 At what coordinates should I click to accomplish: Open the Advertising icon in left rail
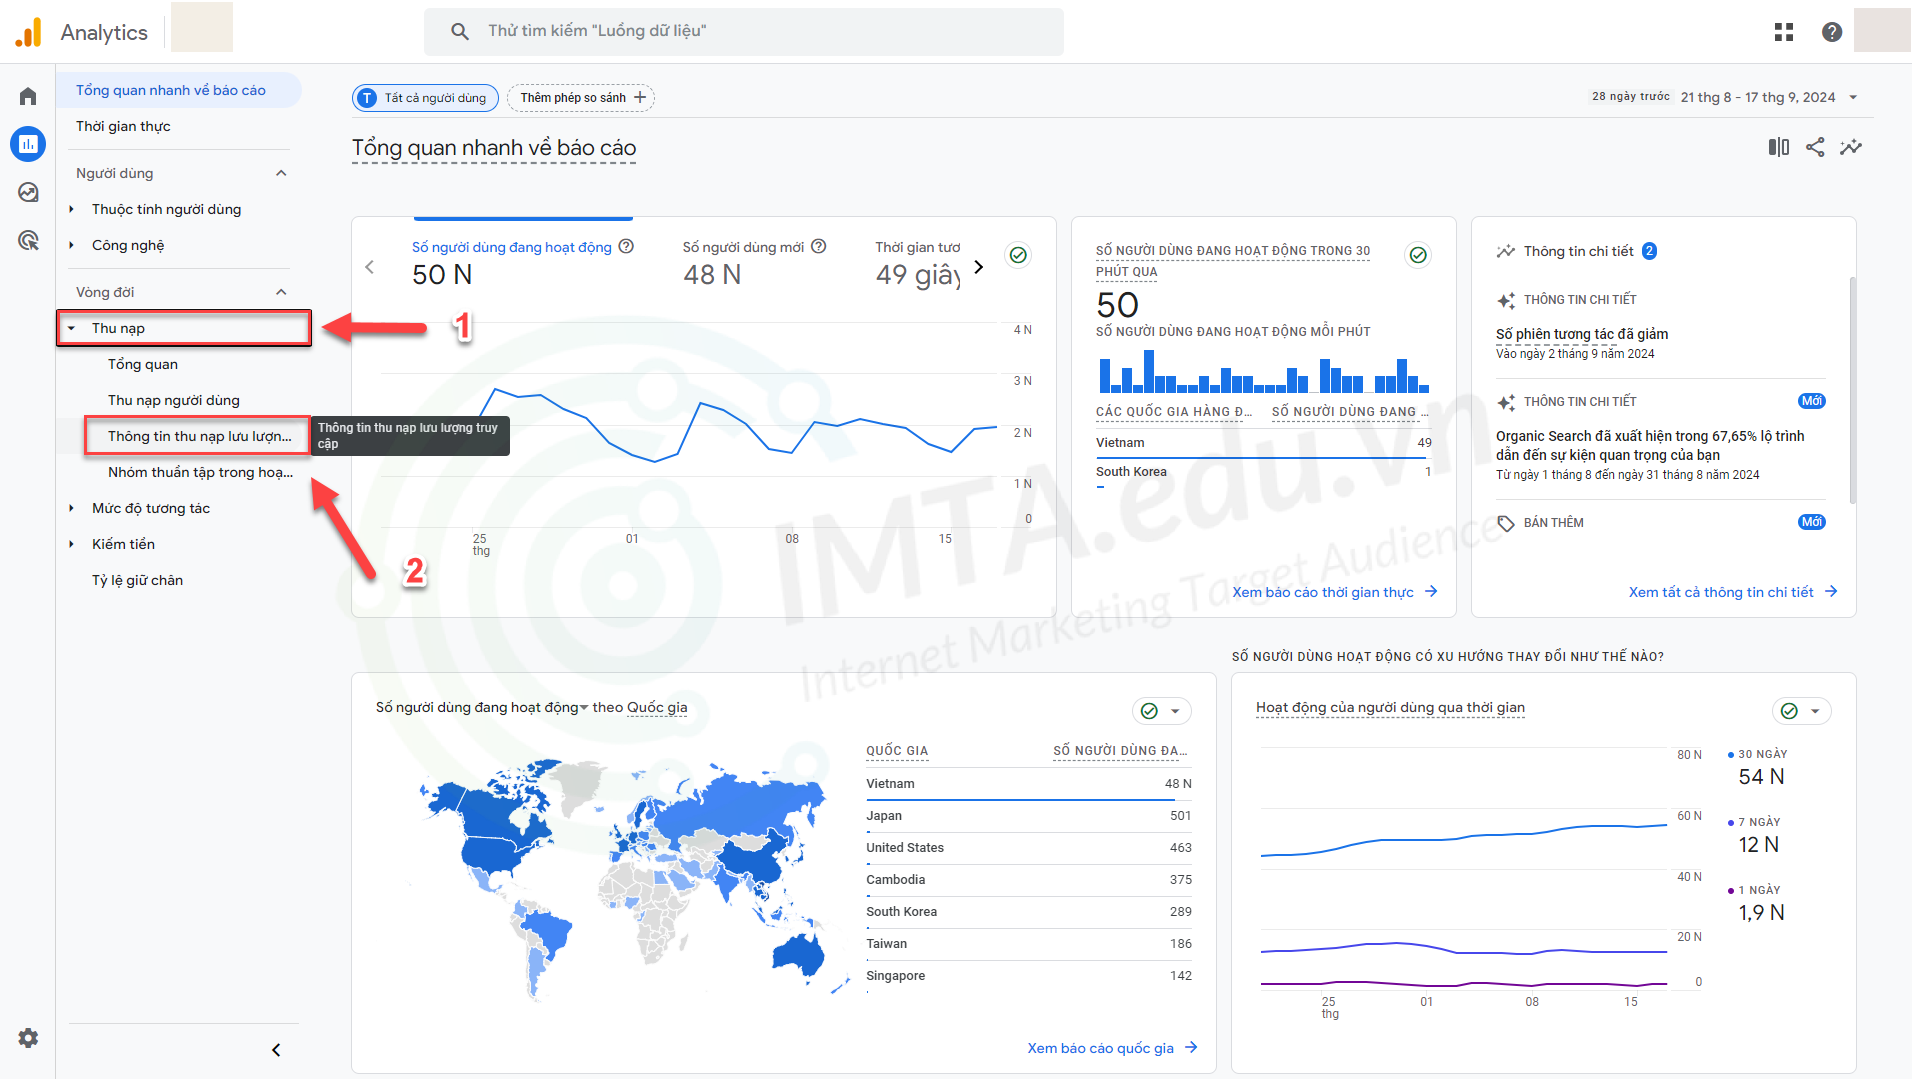point(28,240)
